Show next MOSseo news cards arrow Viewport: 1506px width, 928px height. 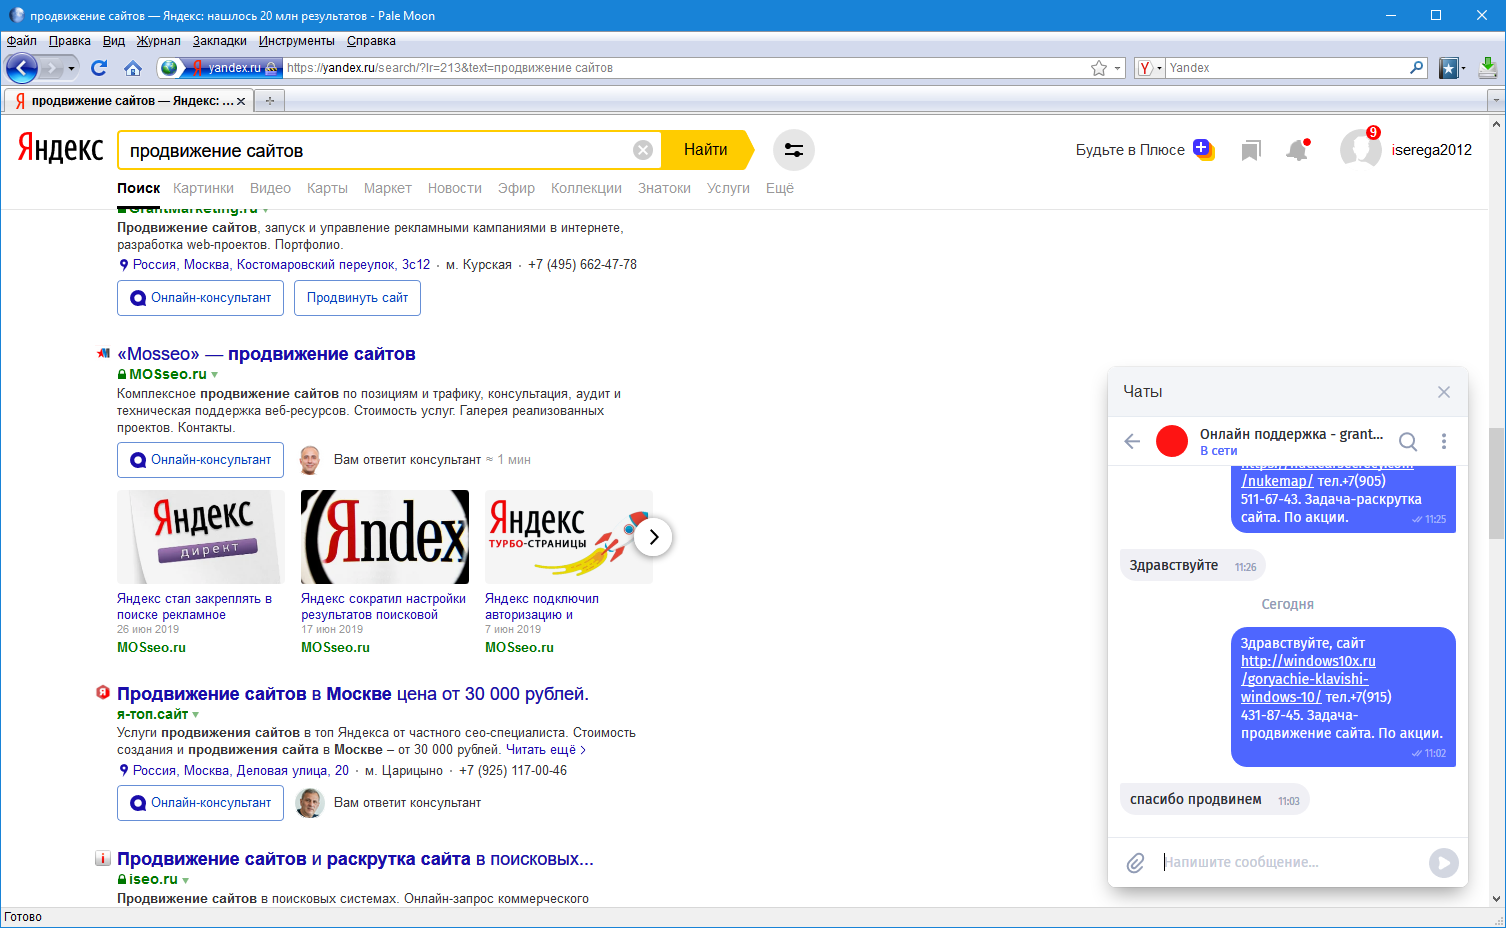(x=653, y=537)
